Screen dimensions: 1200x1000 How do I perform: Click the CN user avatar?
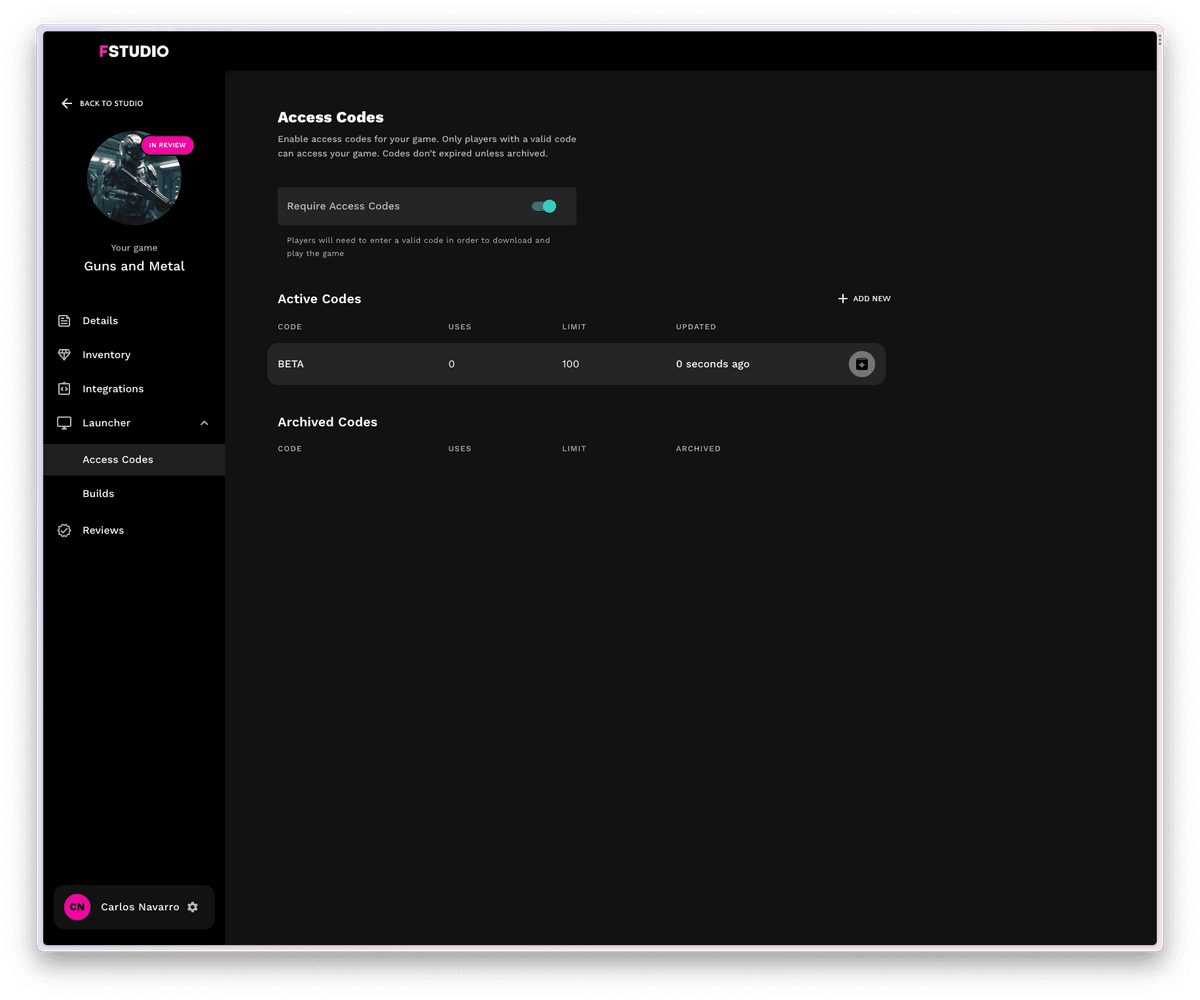point(77,907)
